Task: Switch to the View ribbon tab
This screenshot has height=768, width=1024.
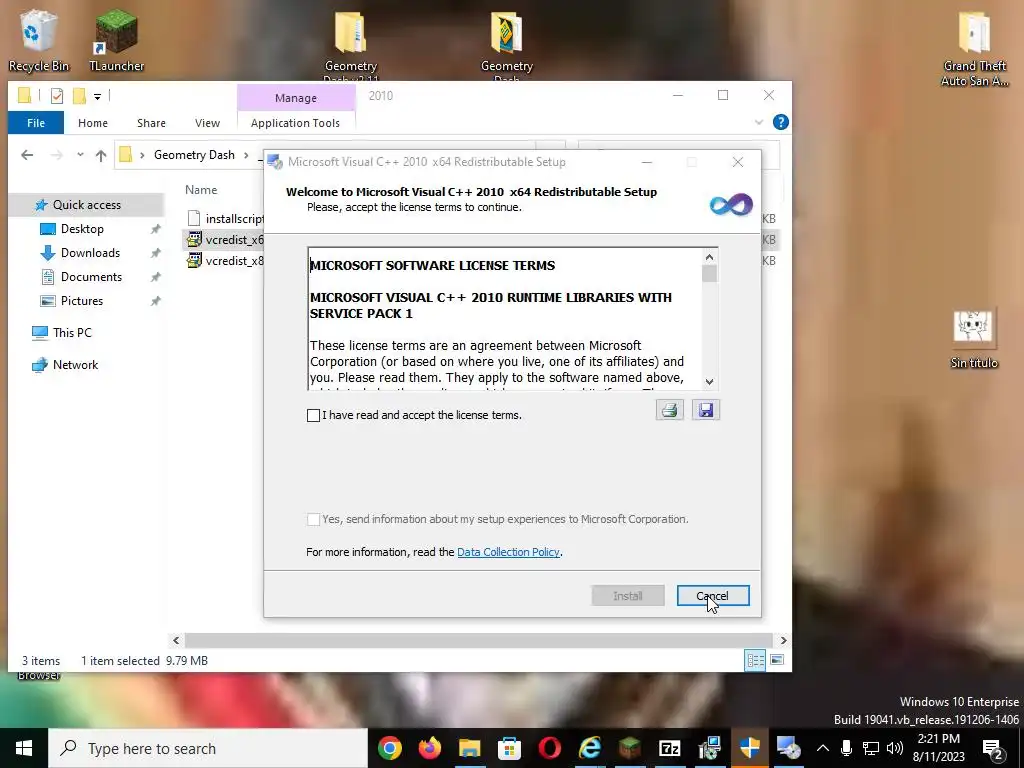Action: click(x=207, y=123)
